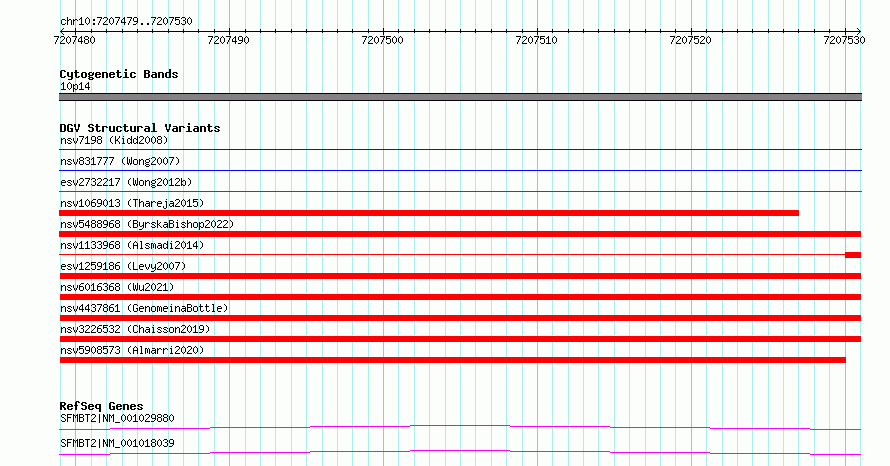
Task: Open the RefSeq Genes track title
Action: [101, 406]
